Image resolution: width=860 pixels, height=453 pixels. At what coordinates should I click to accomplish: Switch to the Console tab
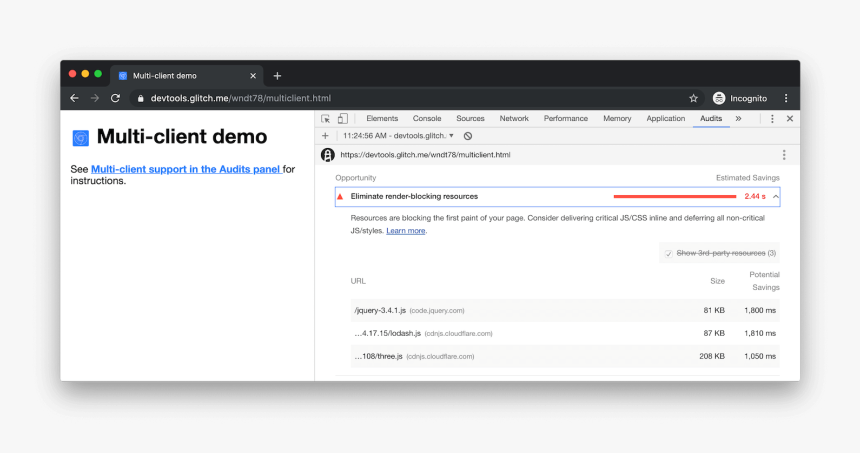[427, 118]
